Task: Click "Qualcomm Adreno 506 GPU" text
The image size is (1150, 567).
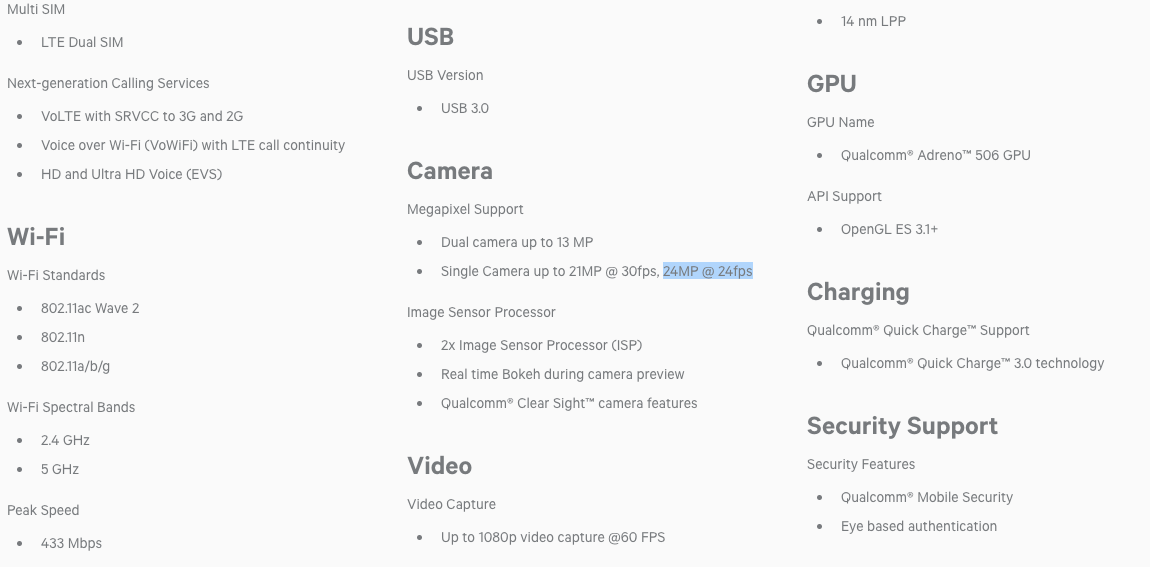Action: tap(935, 155)
